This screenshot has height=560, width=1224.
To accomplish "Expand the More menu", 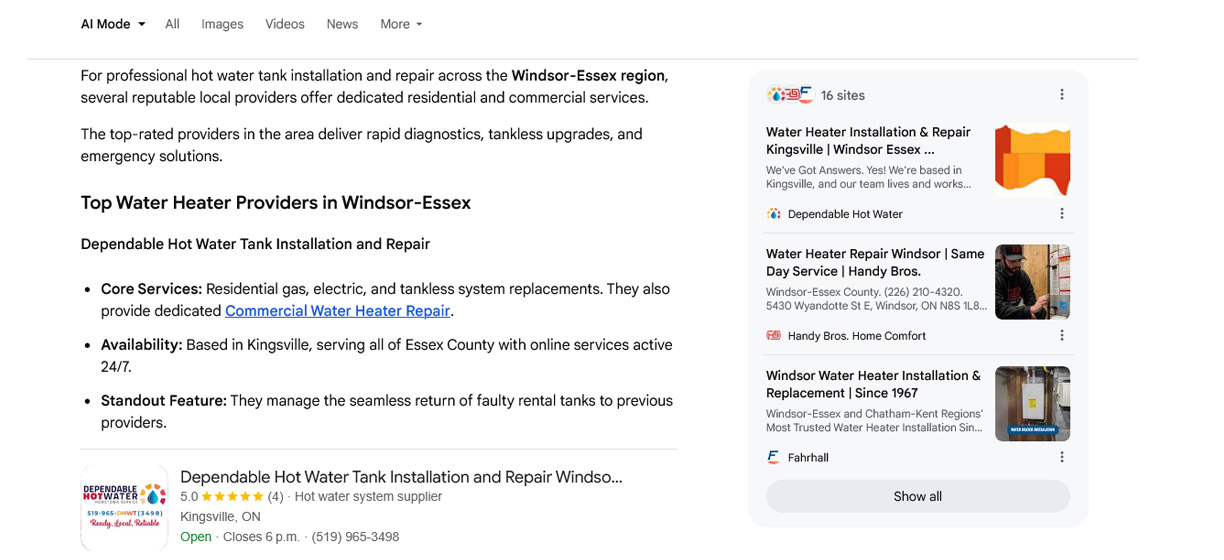I will tap(401, 24).
